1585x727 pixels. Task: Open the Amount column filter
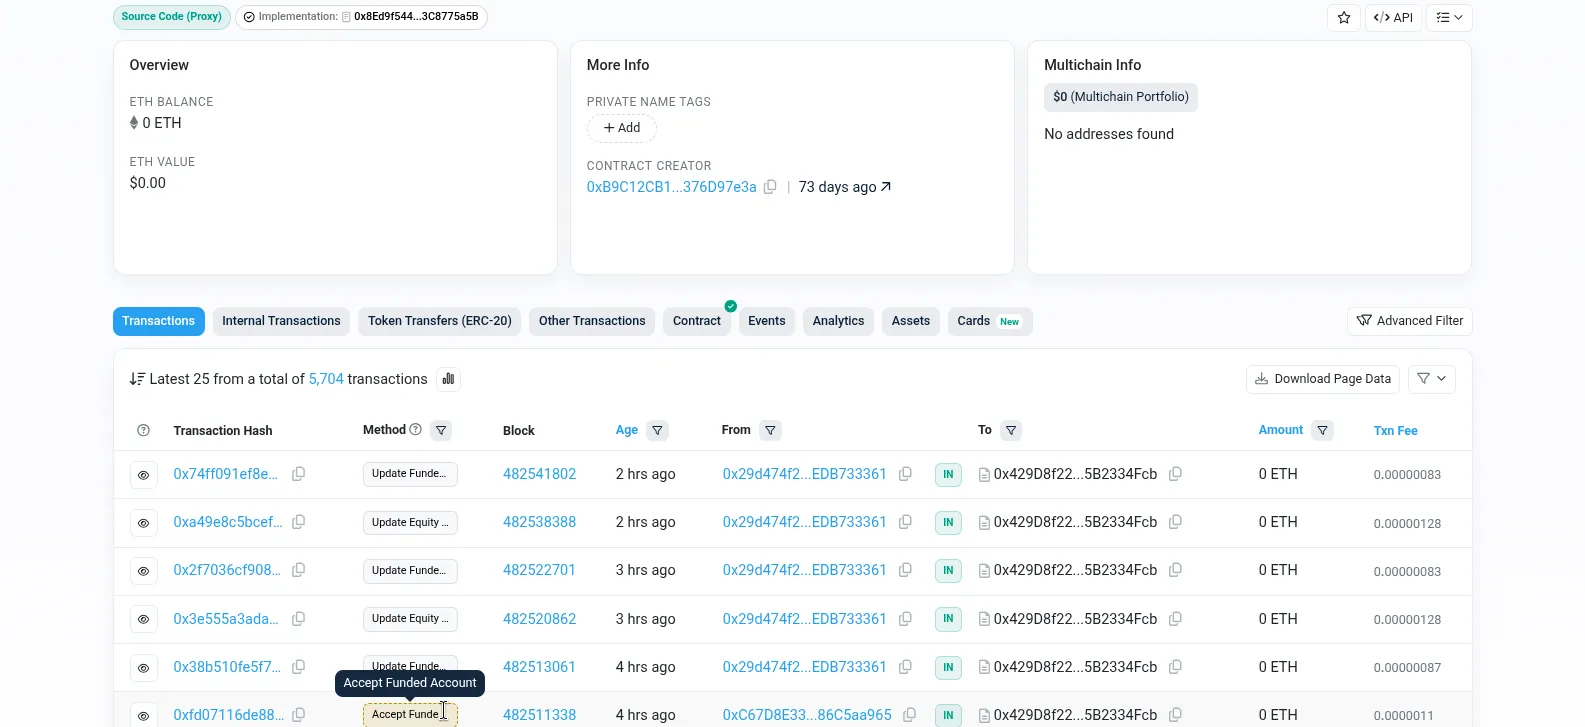point(1322,431)
